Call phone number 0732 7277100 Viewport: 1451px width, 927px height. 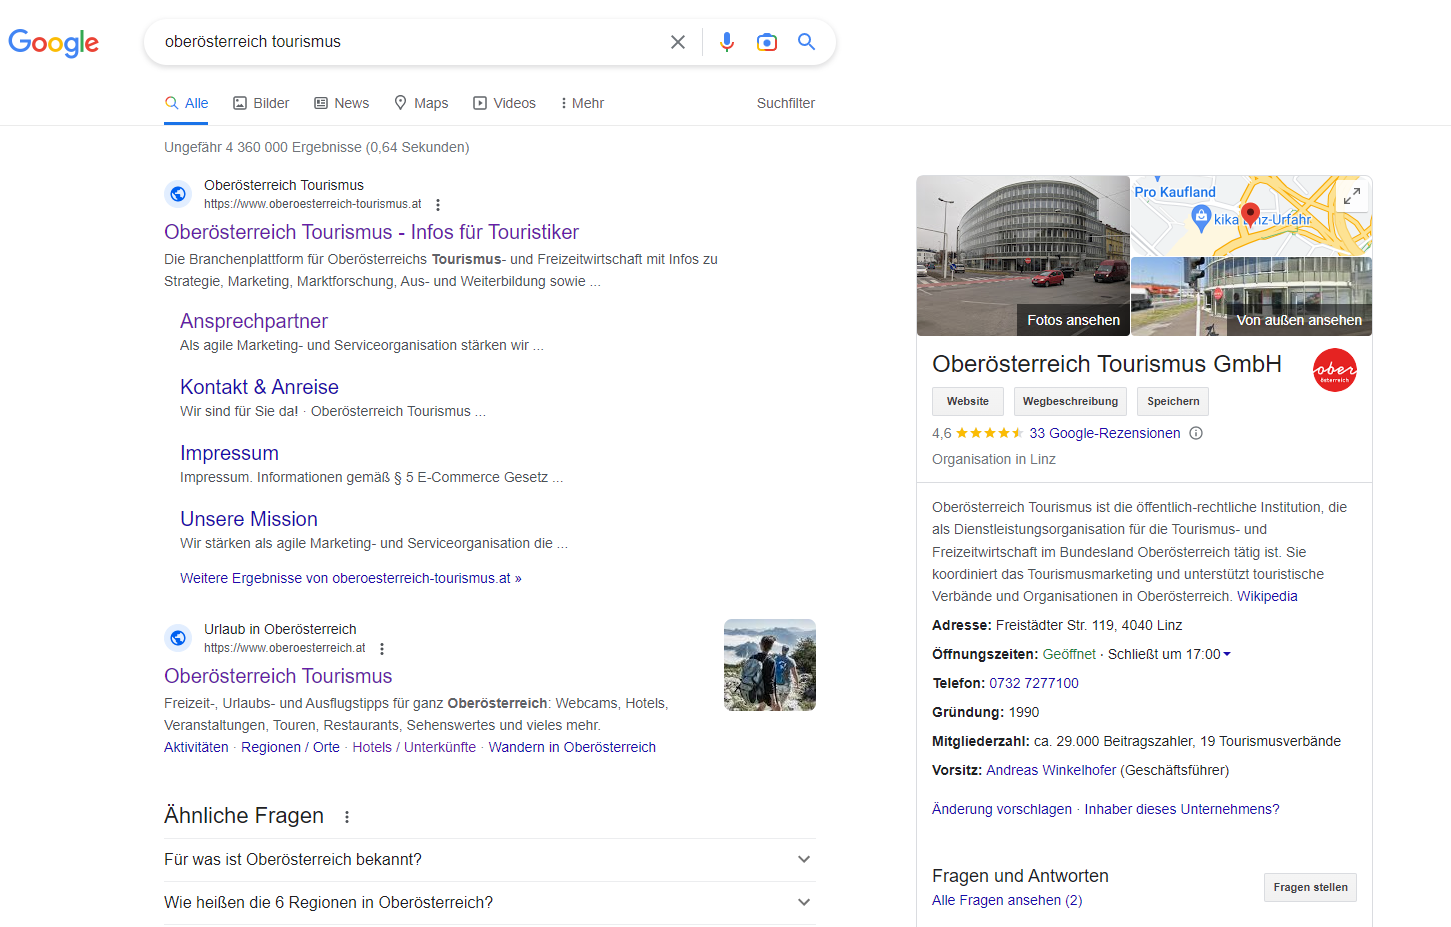pos(1034,683)
